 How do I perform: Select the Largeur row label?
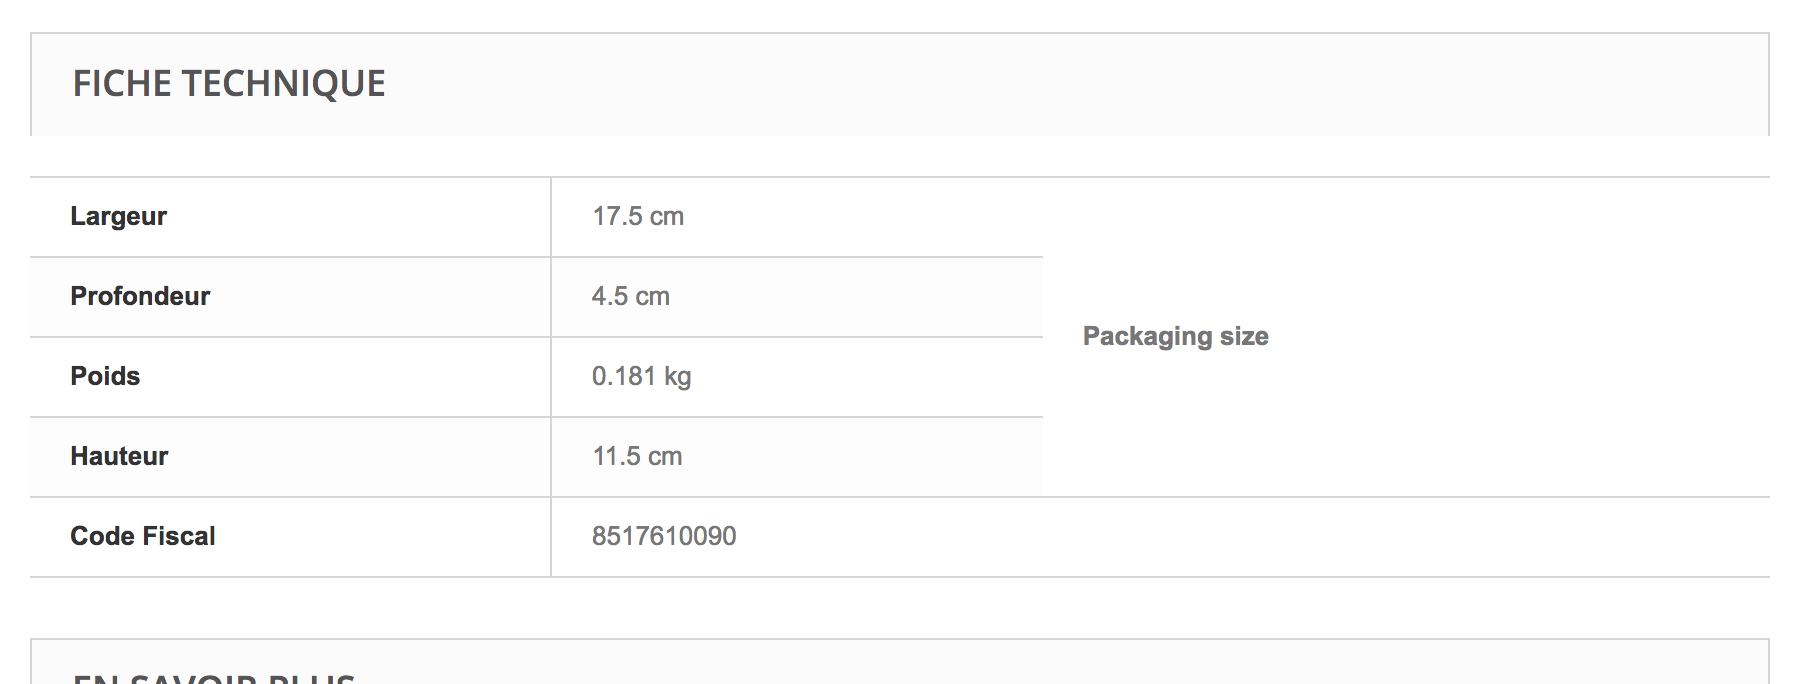tap(118, 216)
